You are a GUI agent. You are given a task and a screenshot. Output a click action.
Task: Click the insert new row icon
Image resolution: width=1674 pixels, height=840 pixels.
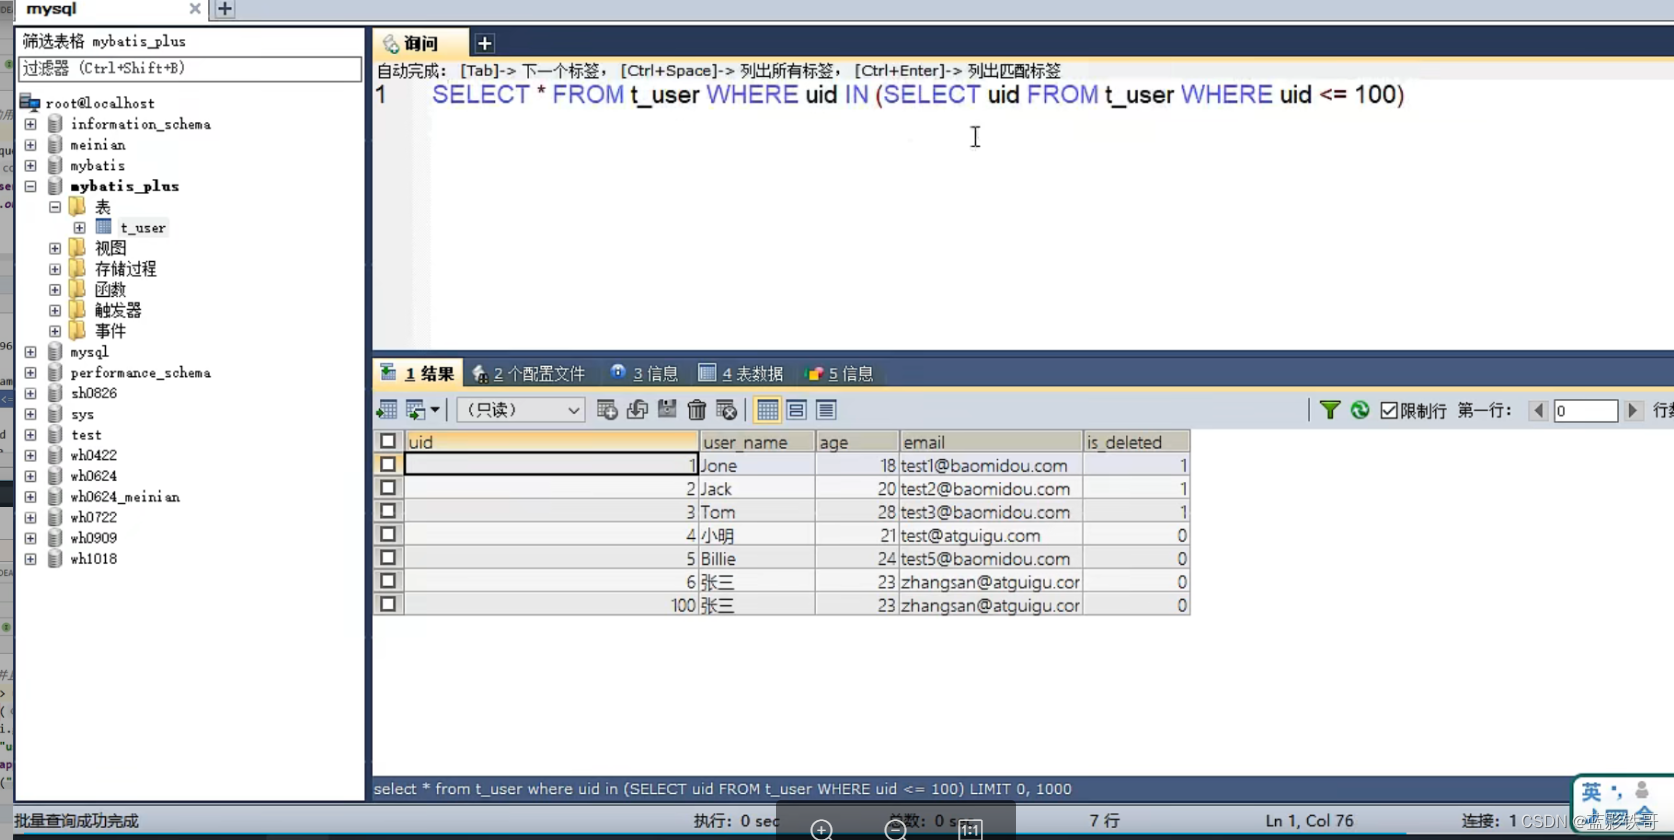coord(607,410)
